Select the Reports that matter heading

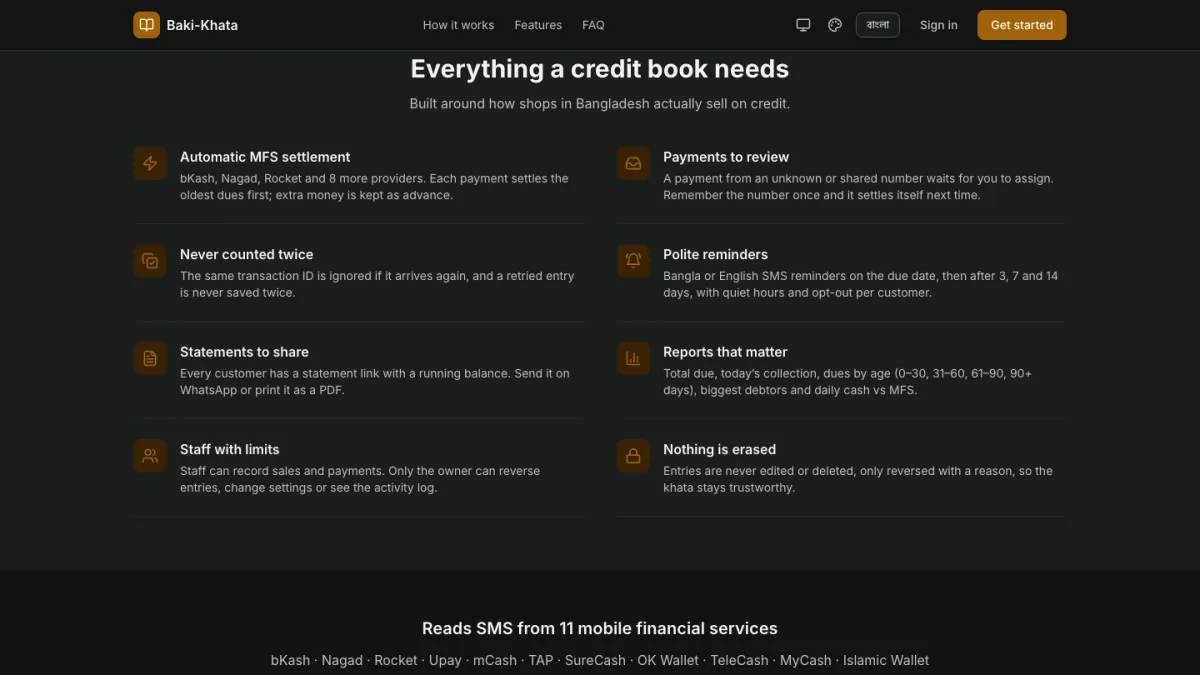click(x=725, y=352)
